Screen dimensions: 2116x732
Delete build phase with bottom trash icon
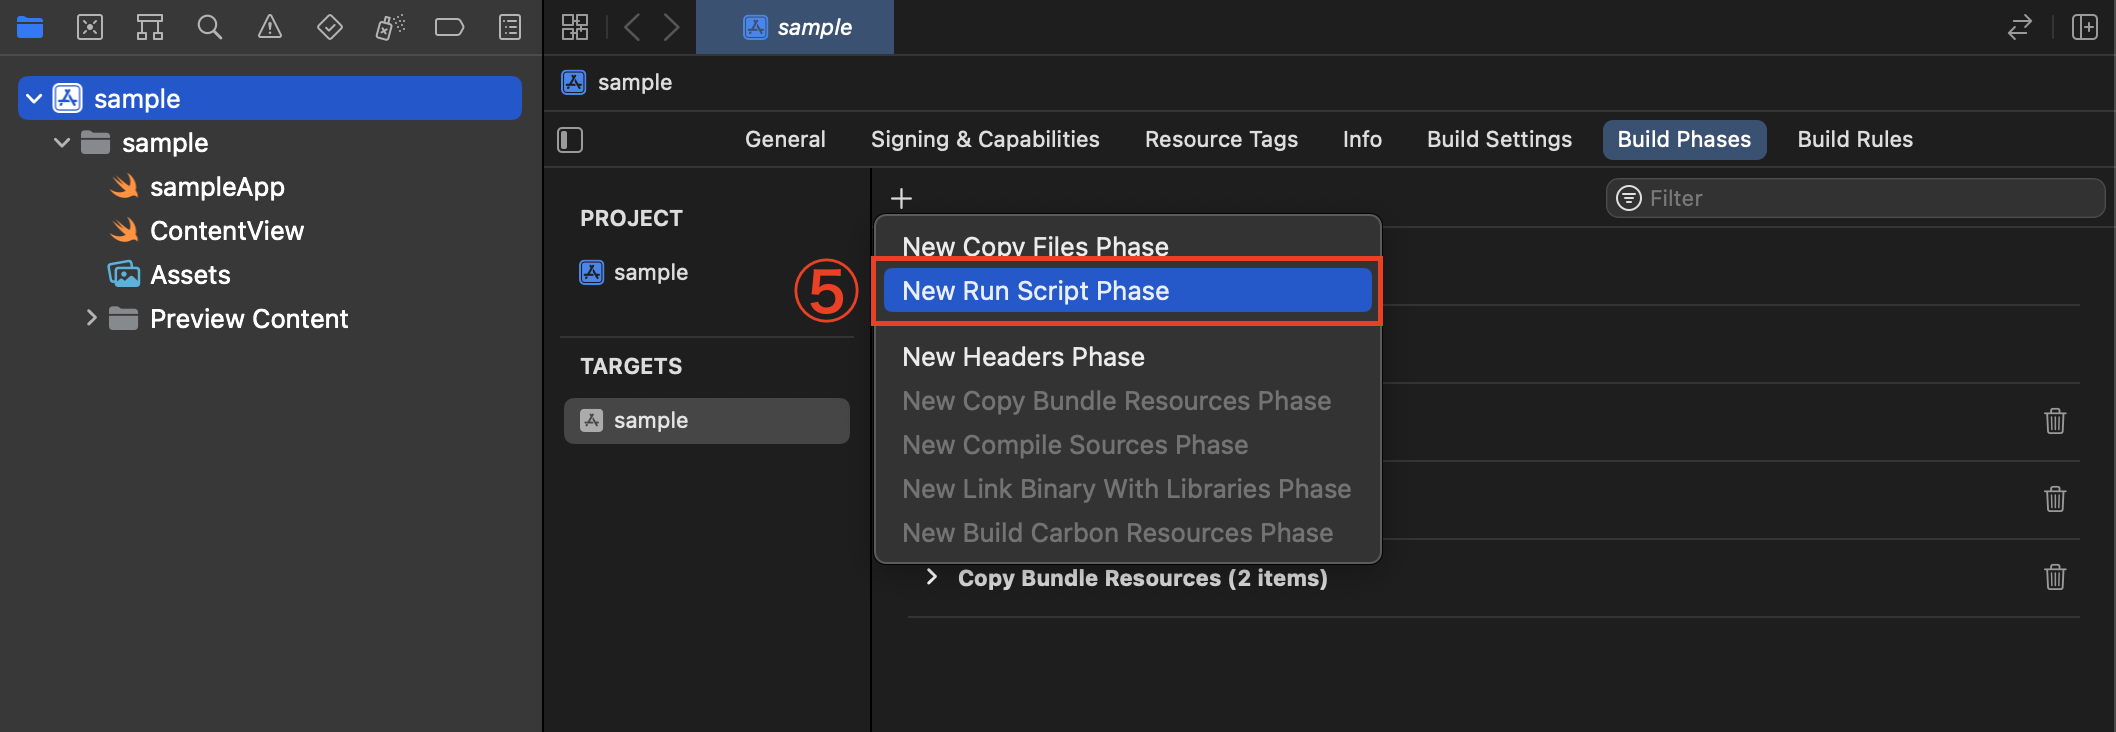pyautogui.click(x=2055, y=577)
